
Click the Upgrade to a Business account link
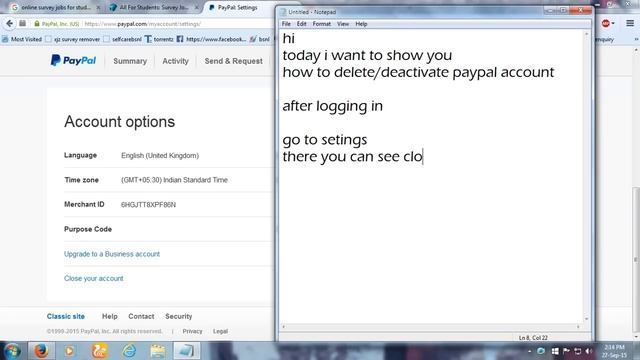point(112,254)
